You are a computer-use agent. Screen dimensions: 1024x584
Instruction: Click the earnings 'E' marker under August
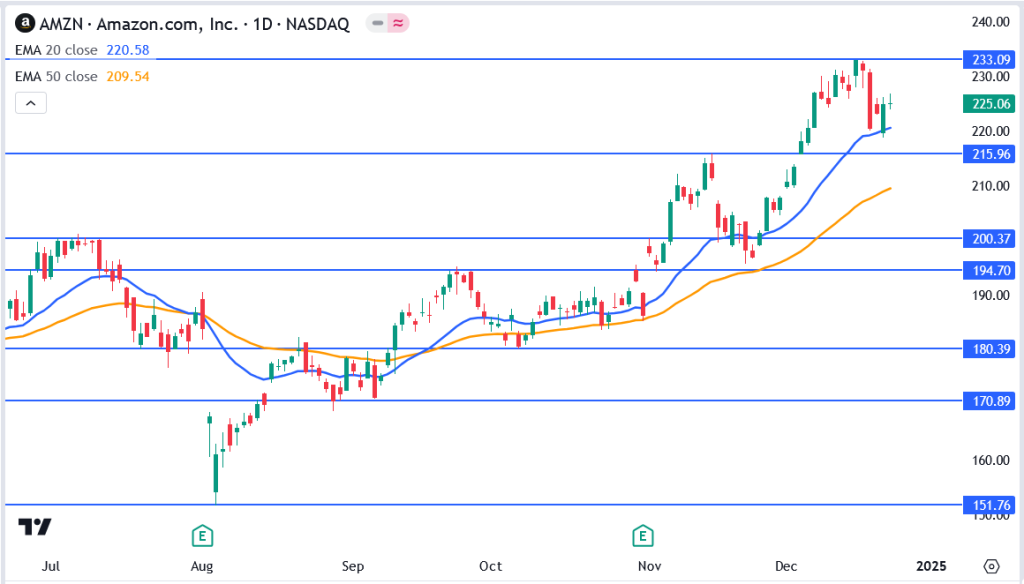203,537
